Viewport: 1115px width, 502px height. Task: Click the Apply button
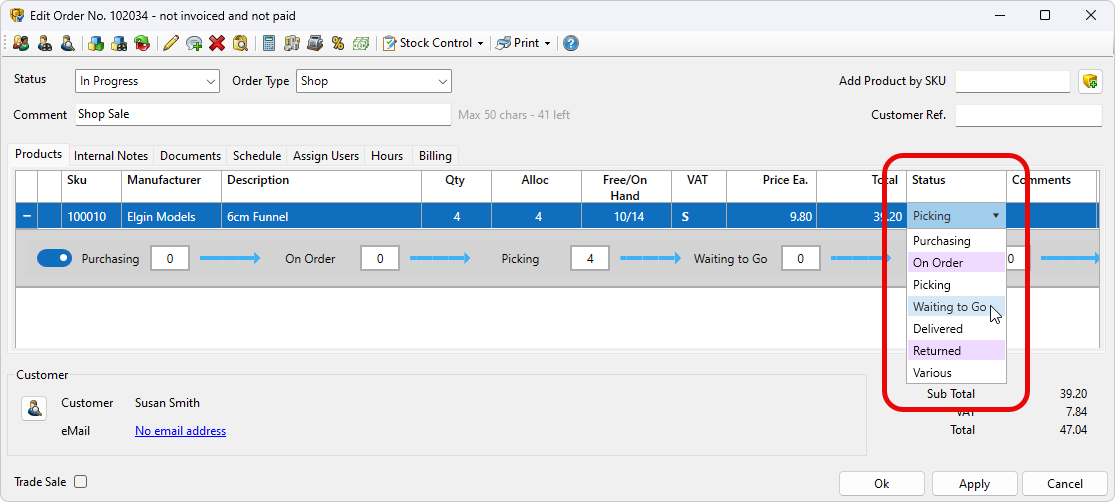(974, 483)
